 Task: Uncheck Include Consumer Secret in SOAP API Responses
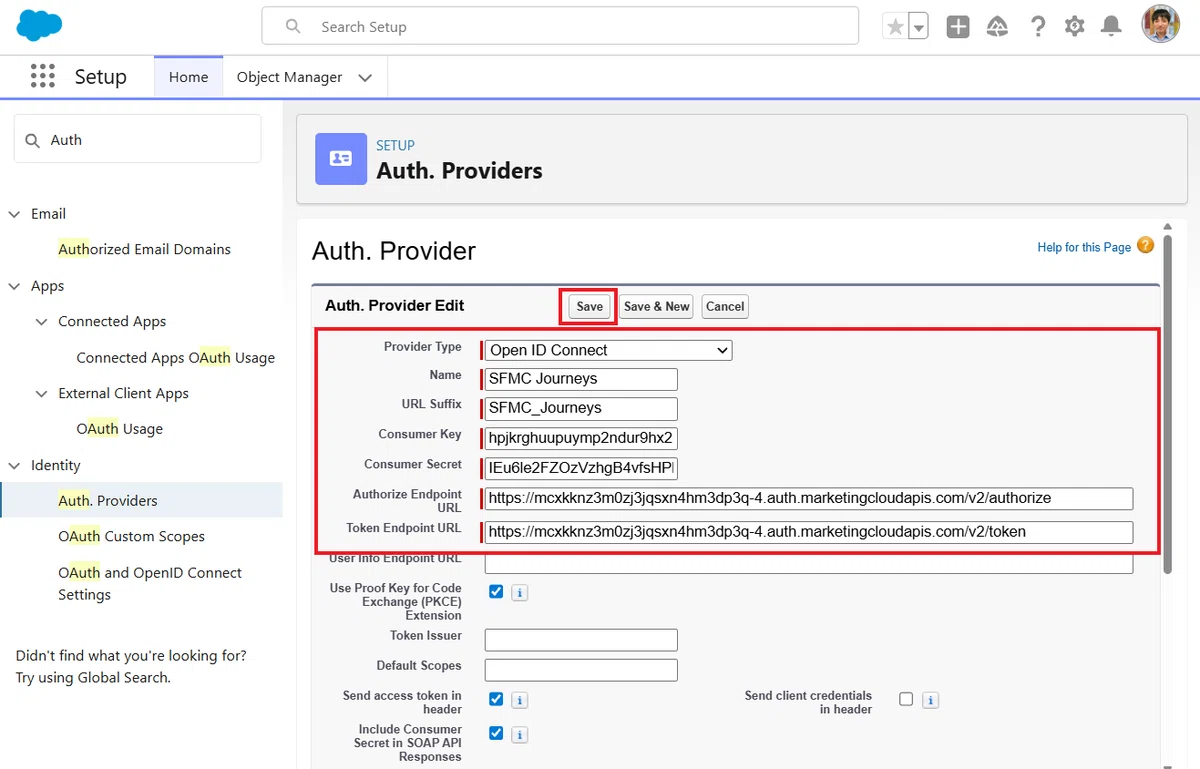pyautogui.click(x=496, y=733)
